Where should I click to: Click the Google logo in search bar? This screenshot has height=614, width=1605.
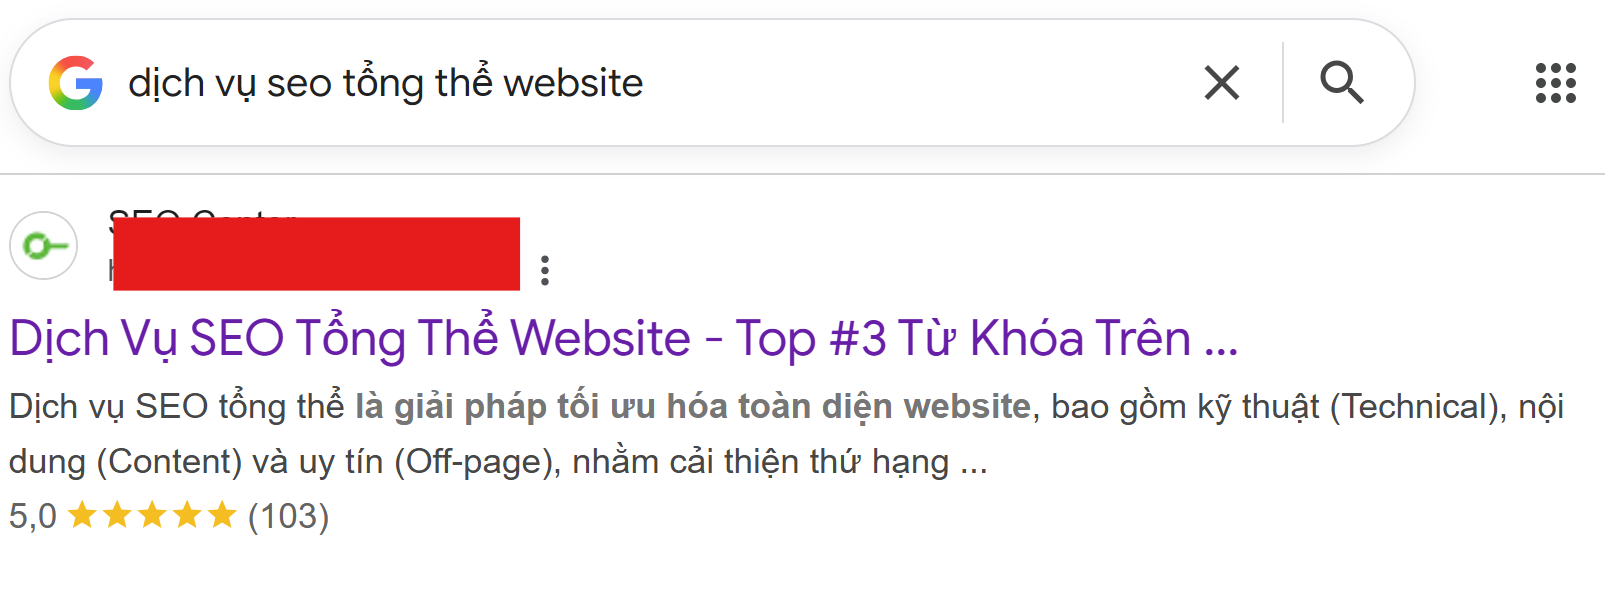click(76, 83)
